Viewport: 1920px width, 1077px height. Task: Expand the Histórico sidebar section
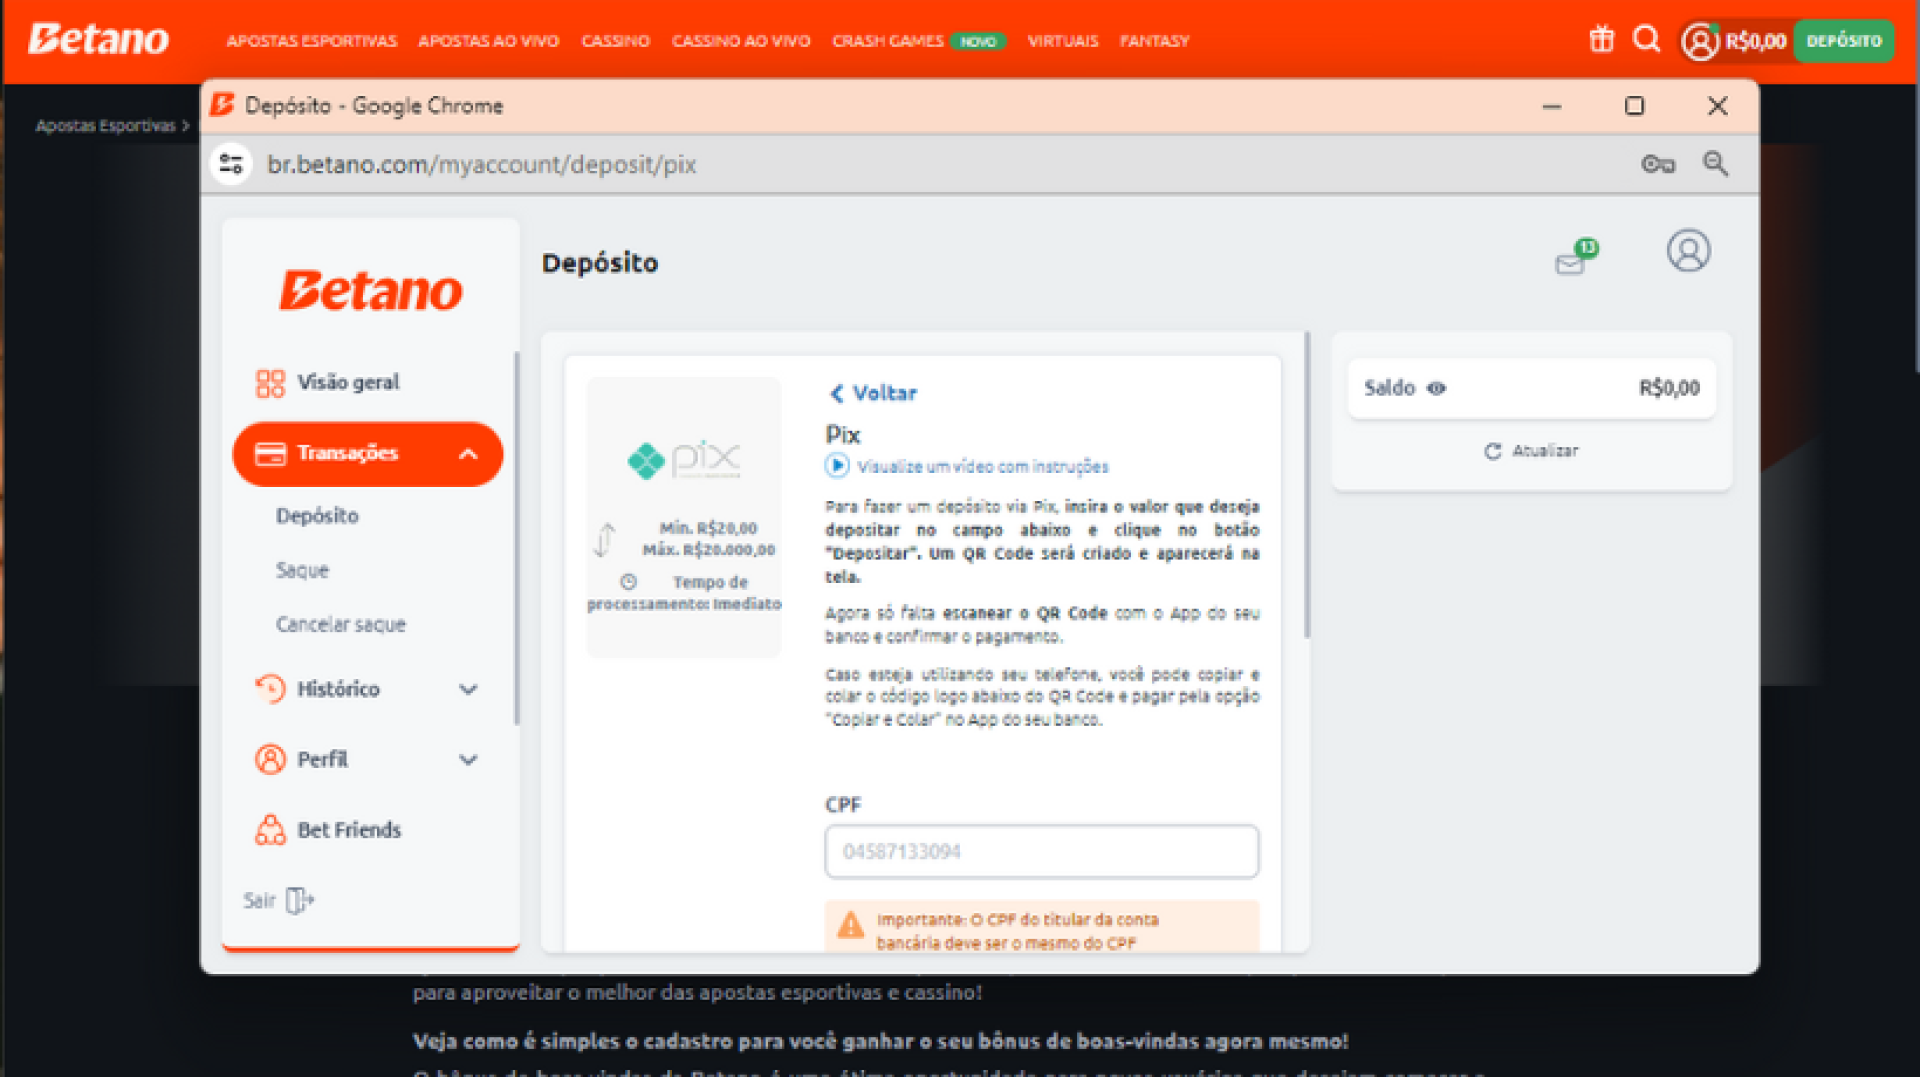467,690
